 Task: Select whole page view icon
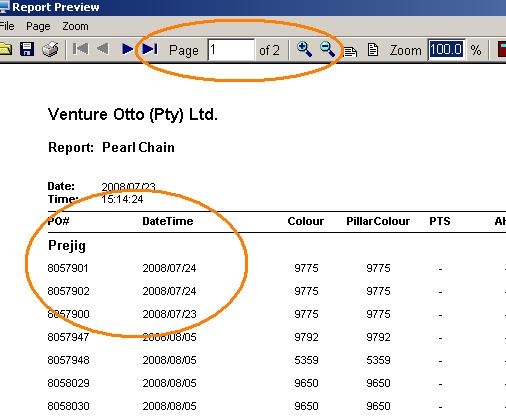coord(373,50)
